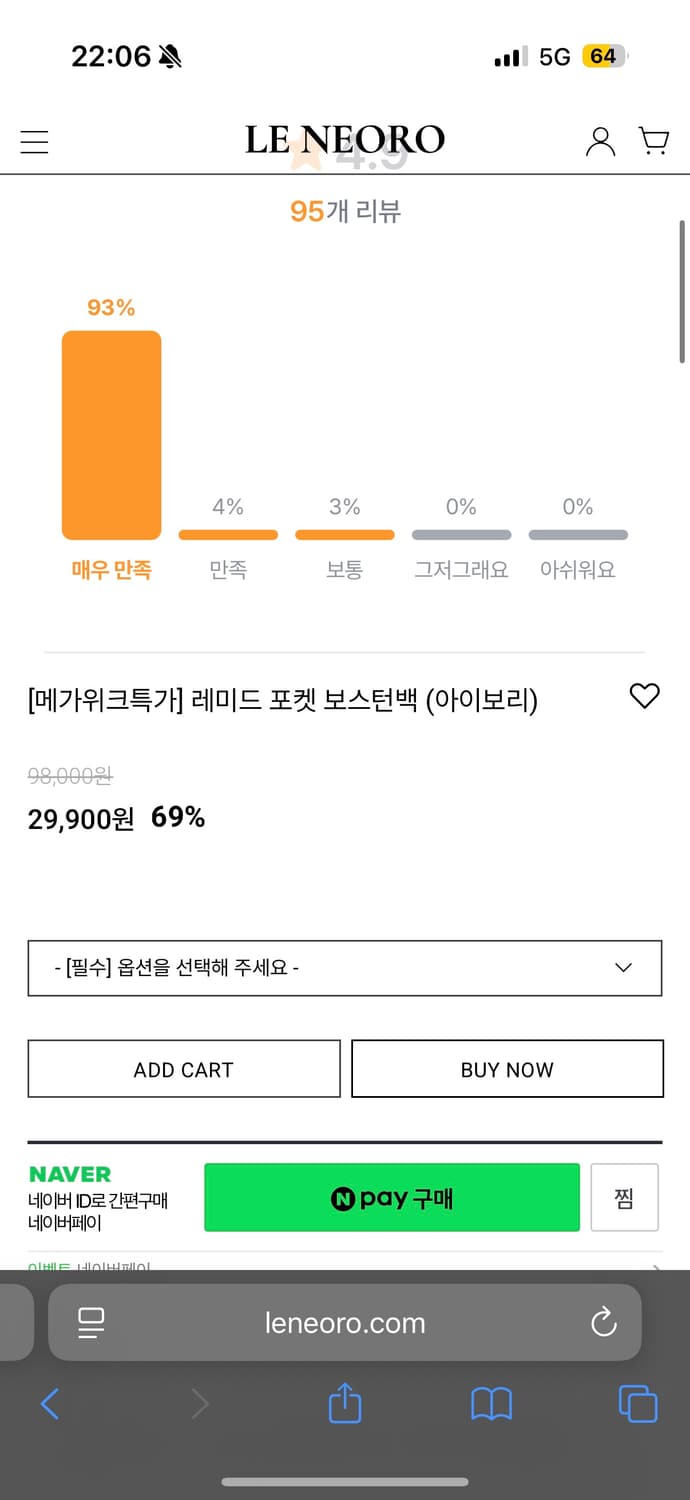Tap the 93% satisfaction bar
Viewport: 690px width, 1500px height.
111,435
